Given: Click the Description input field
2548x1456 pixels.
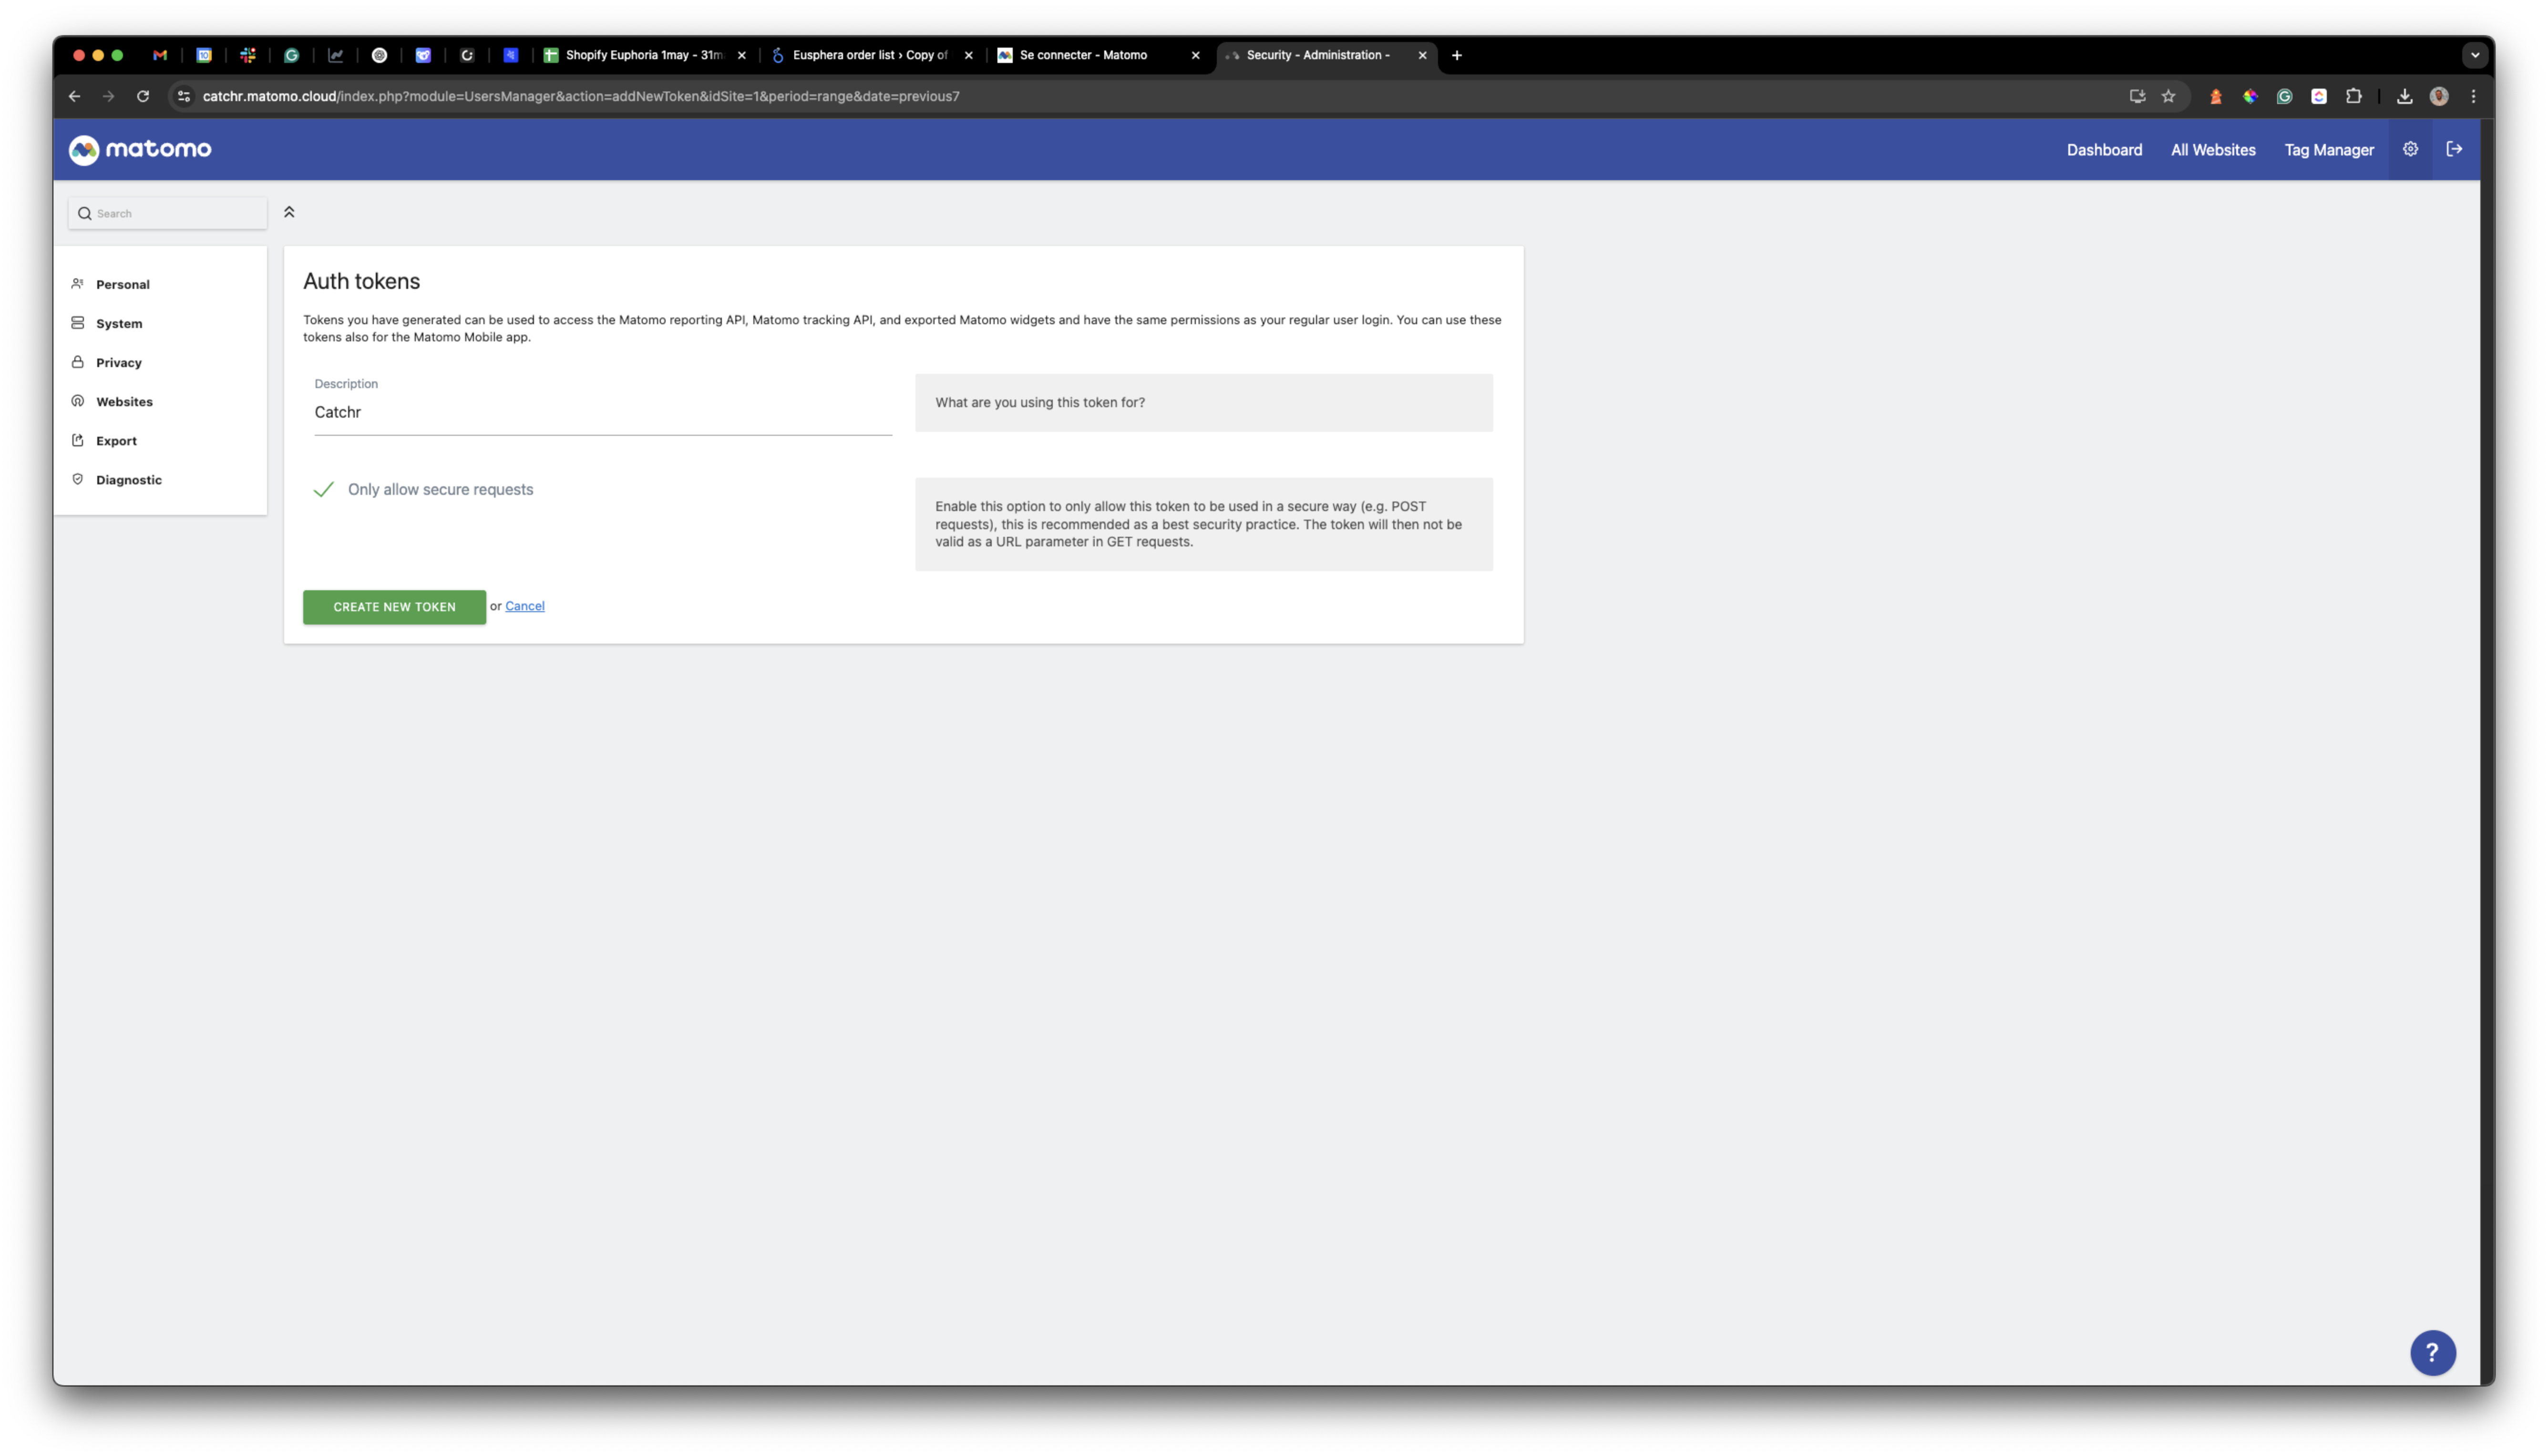Looking at the screenshot, I should (x=603, y=412).
